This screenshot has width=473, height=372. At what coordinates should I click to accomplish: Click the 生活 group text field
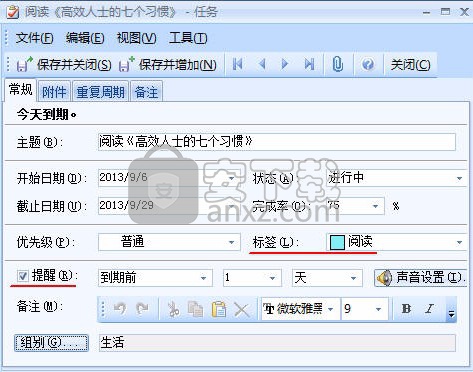pyautogui.click(x=277, y=343)
